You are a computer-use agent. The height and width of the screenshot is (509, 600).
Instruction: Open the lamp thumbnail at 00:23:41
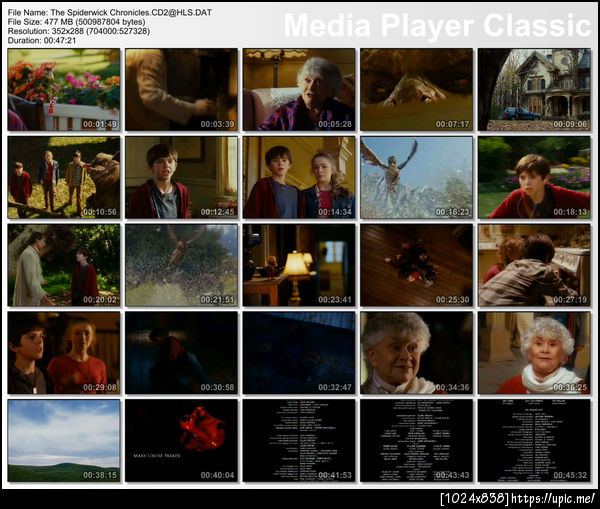[299, 265]
